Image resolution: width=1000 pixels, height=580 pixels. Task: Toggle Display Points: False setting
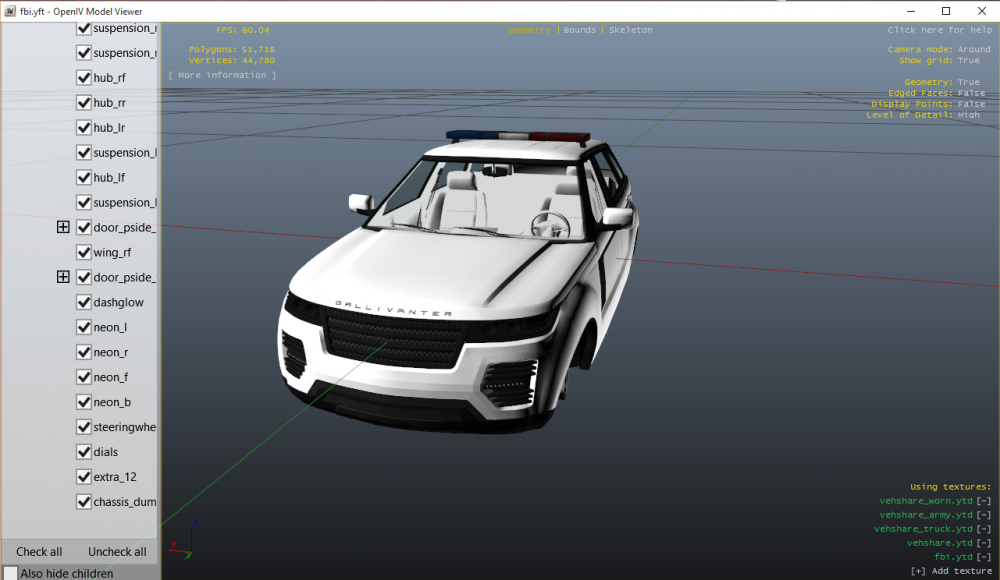928,104
